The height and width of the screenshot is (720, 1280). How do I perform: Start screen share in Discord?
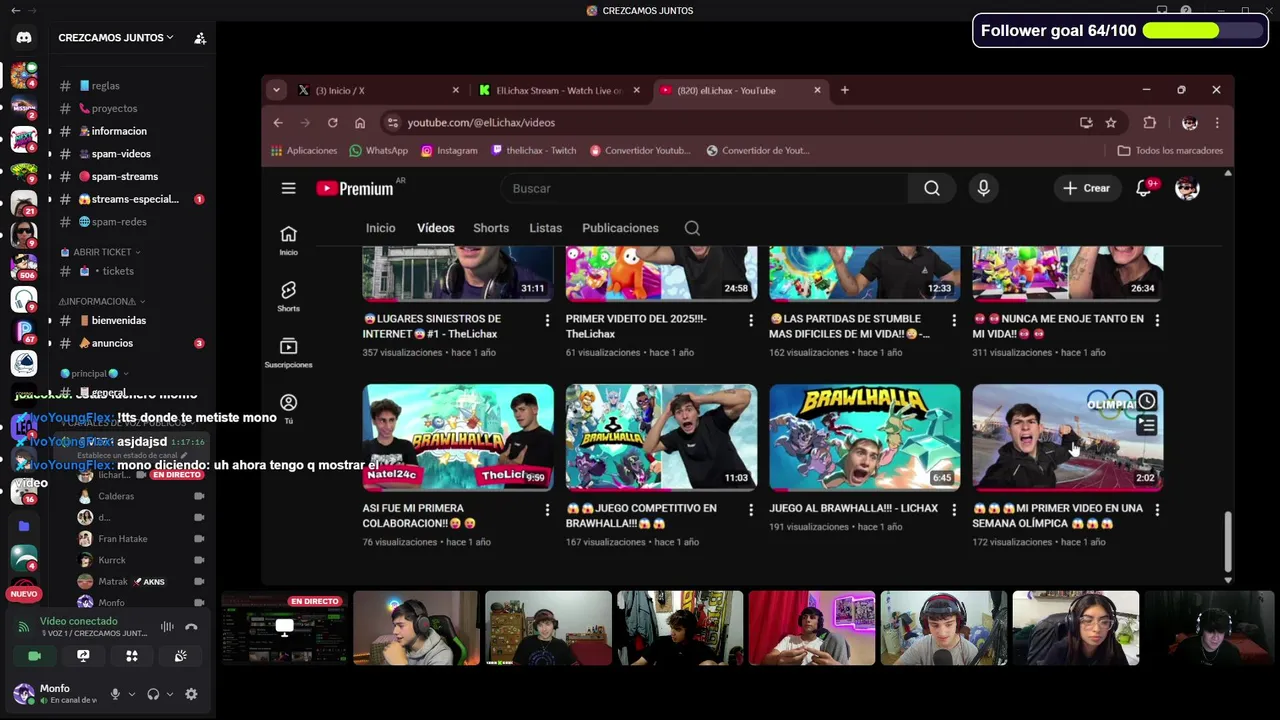(83, 656)
